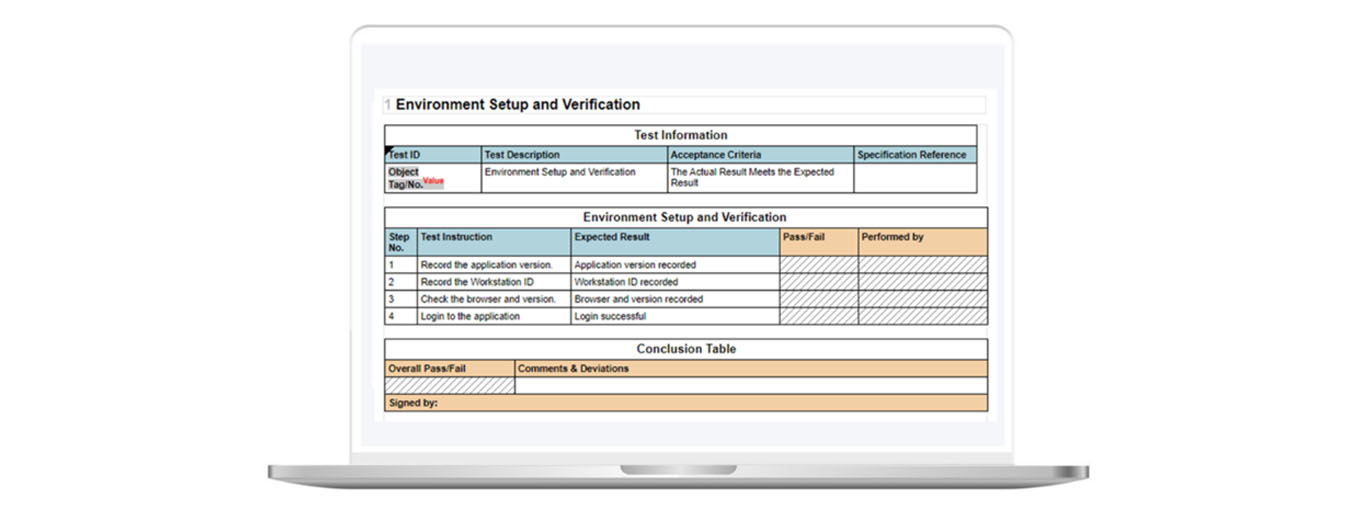
Task: Click "Login to the application" instruction
Action: [x=494, y=316]
